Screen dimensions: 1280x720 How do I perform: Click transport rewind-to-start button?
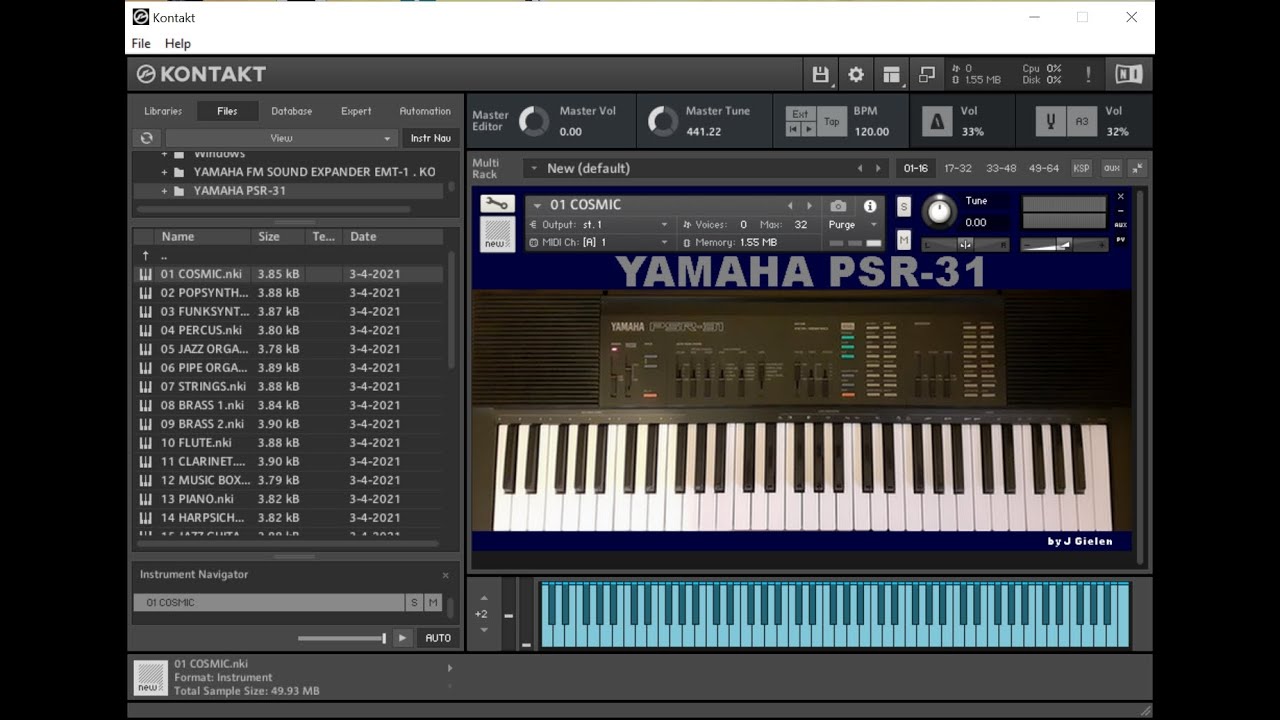[x=794, y=130]
